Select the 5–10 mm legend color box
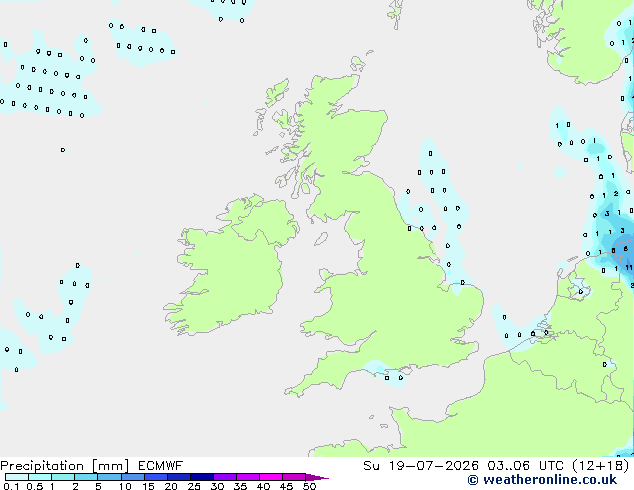634x490 pixels. (109, 477)
